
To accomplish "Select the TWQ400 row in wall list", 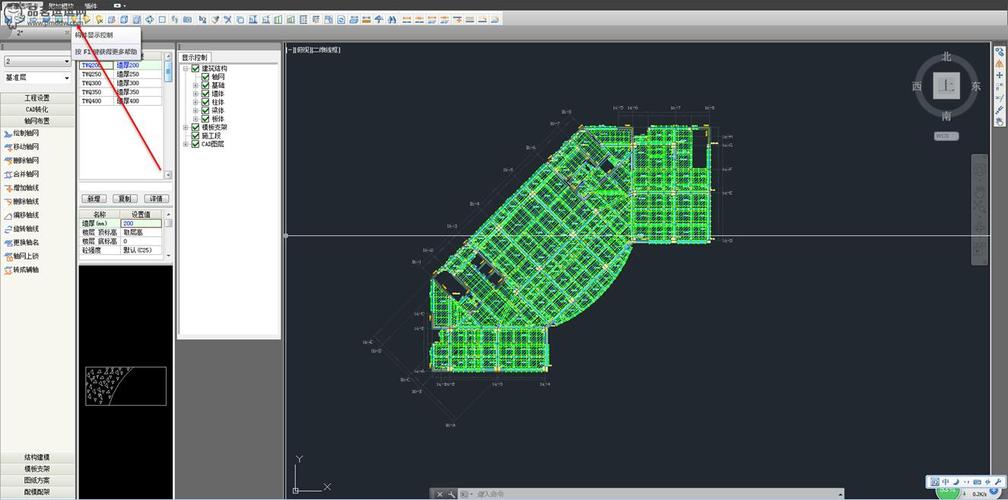I will [x=120, y=101].
